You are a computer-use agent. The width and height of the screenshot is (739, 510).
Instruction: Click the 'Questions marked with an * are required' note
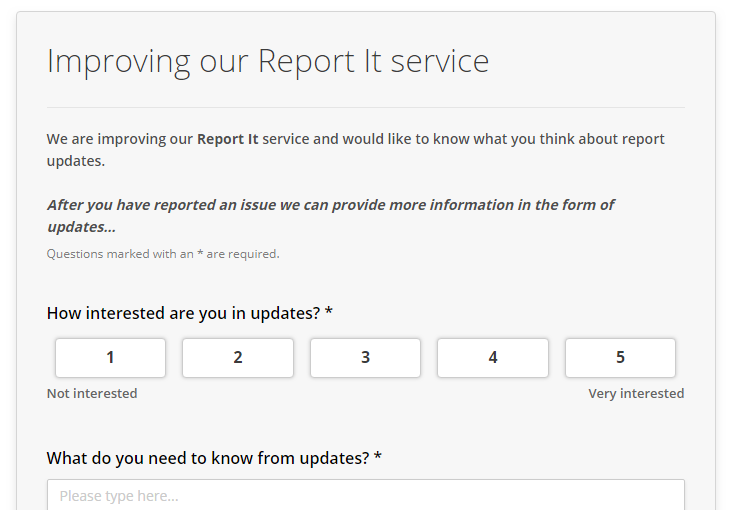[163, 254]
